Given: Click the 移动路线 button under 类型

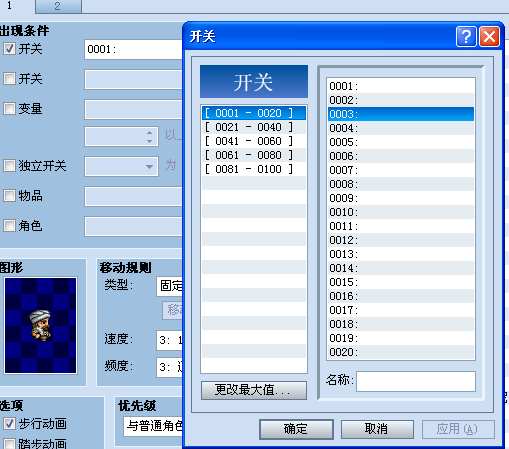Looking at the screenshot, I should (x=172, y=310).
